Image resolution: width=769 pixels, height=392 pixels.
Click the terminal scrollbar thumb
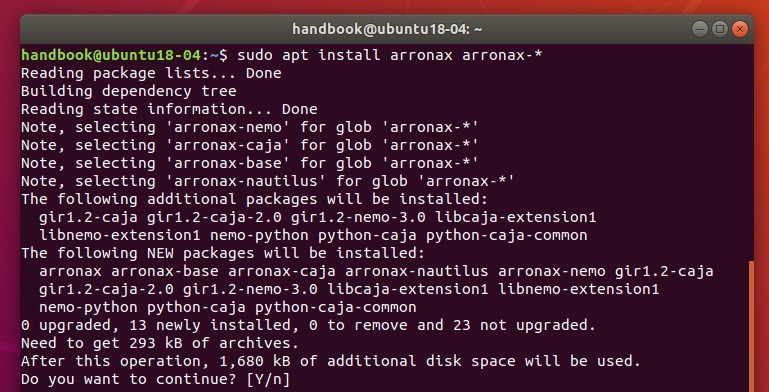point(751,326)
